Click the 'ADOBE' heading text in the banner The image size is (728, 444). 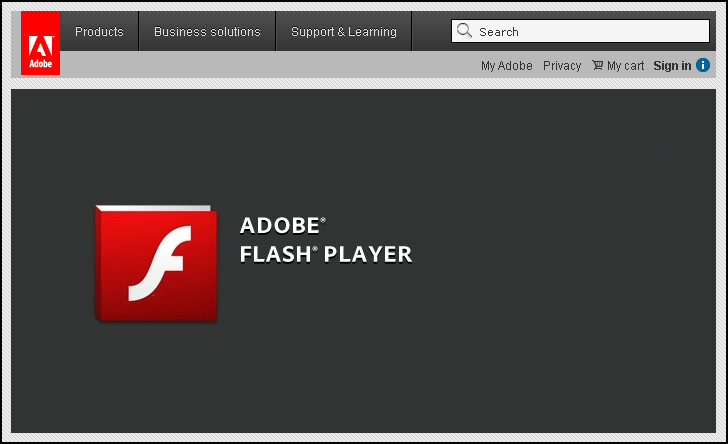[x=280, y=226]
